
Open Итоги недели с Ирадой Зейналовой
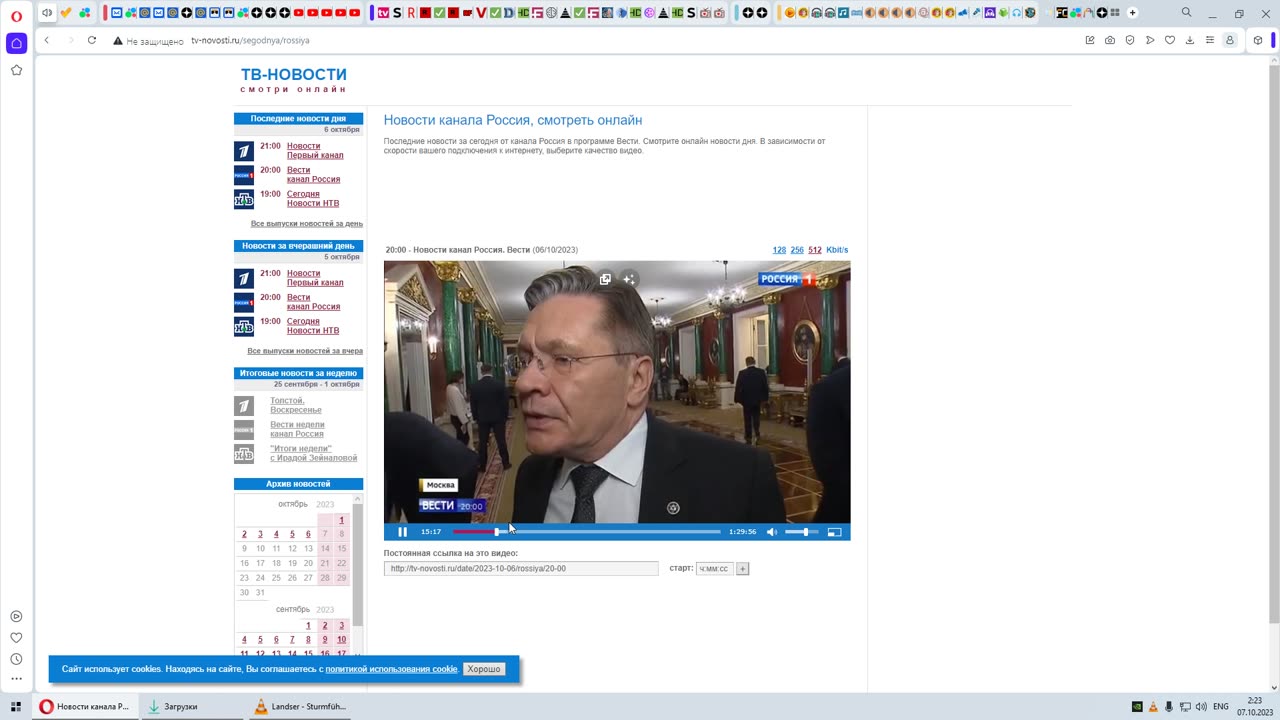click(x=313, y=453)
